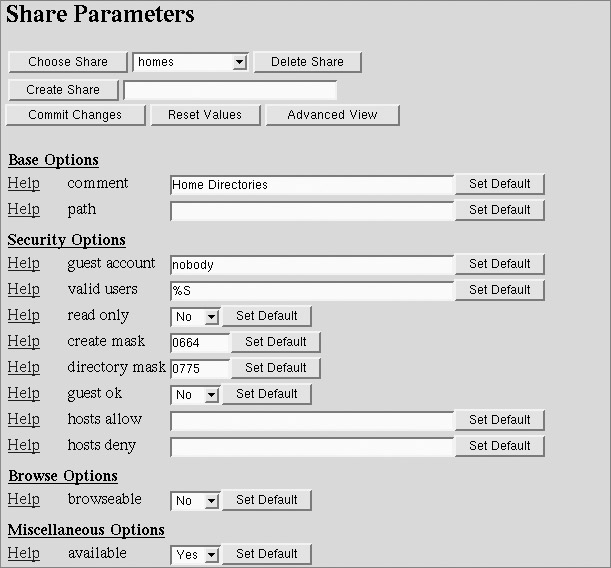Click the Reset Values button

[205, 115]
